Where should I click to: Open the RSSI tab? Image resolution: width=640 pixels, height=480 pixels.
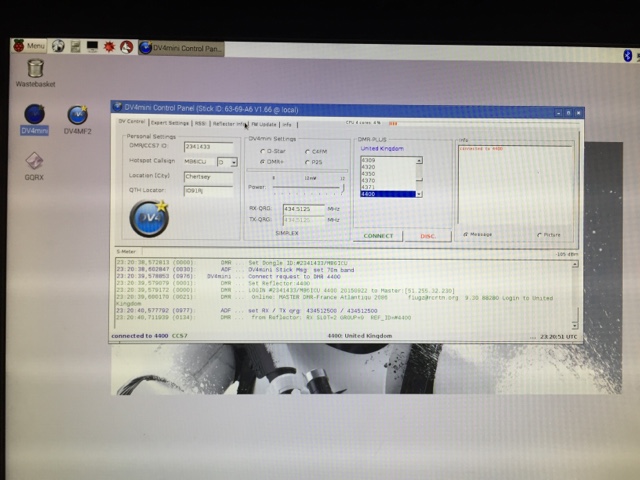[200, 123]
